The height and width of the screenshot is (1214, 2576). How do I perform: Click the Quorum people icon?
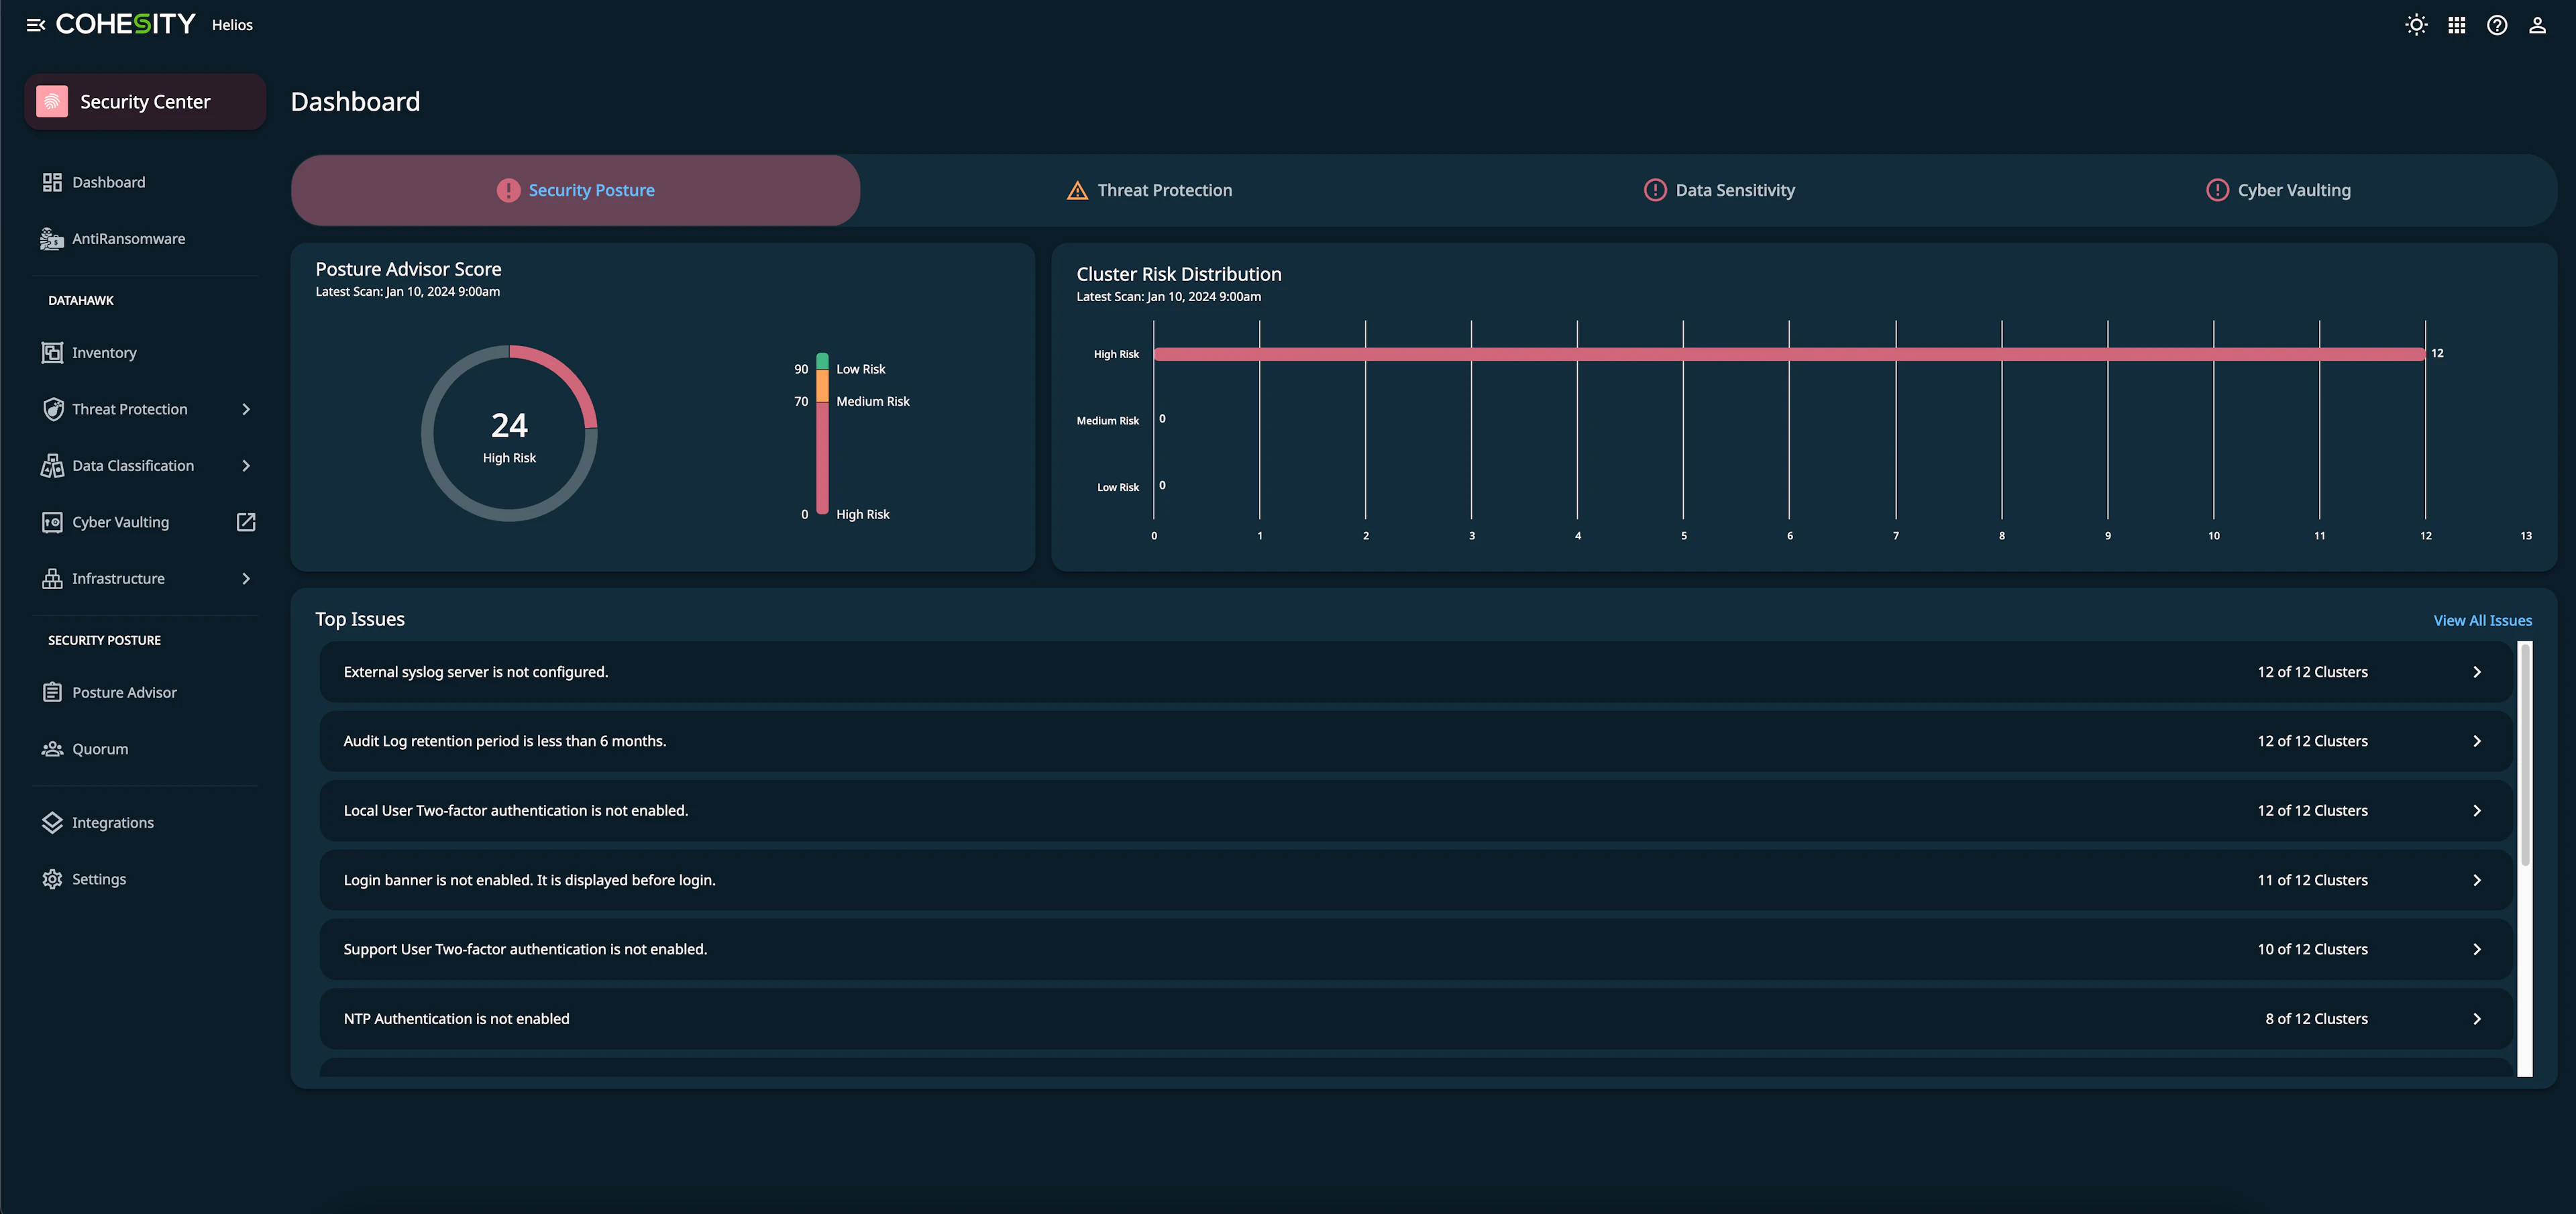click(x=52, y=748)
